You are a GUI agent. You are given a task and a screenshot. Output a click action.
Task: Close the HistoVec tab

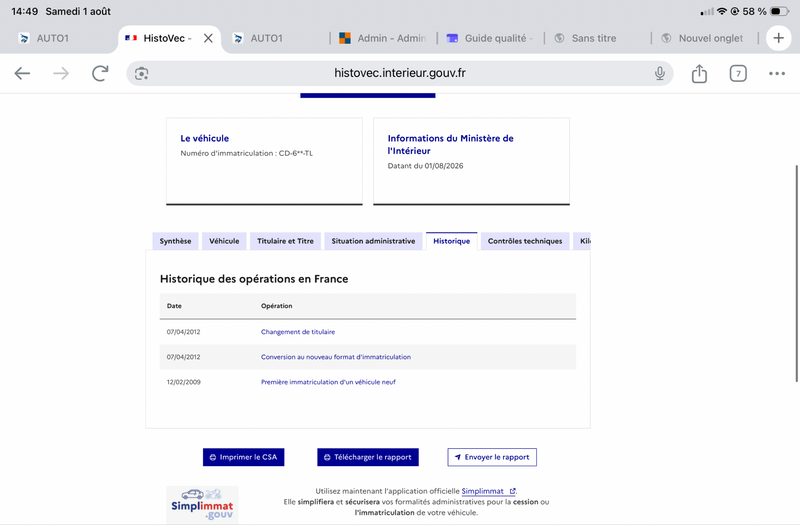click(208, 38)
